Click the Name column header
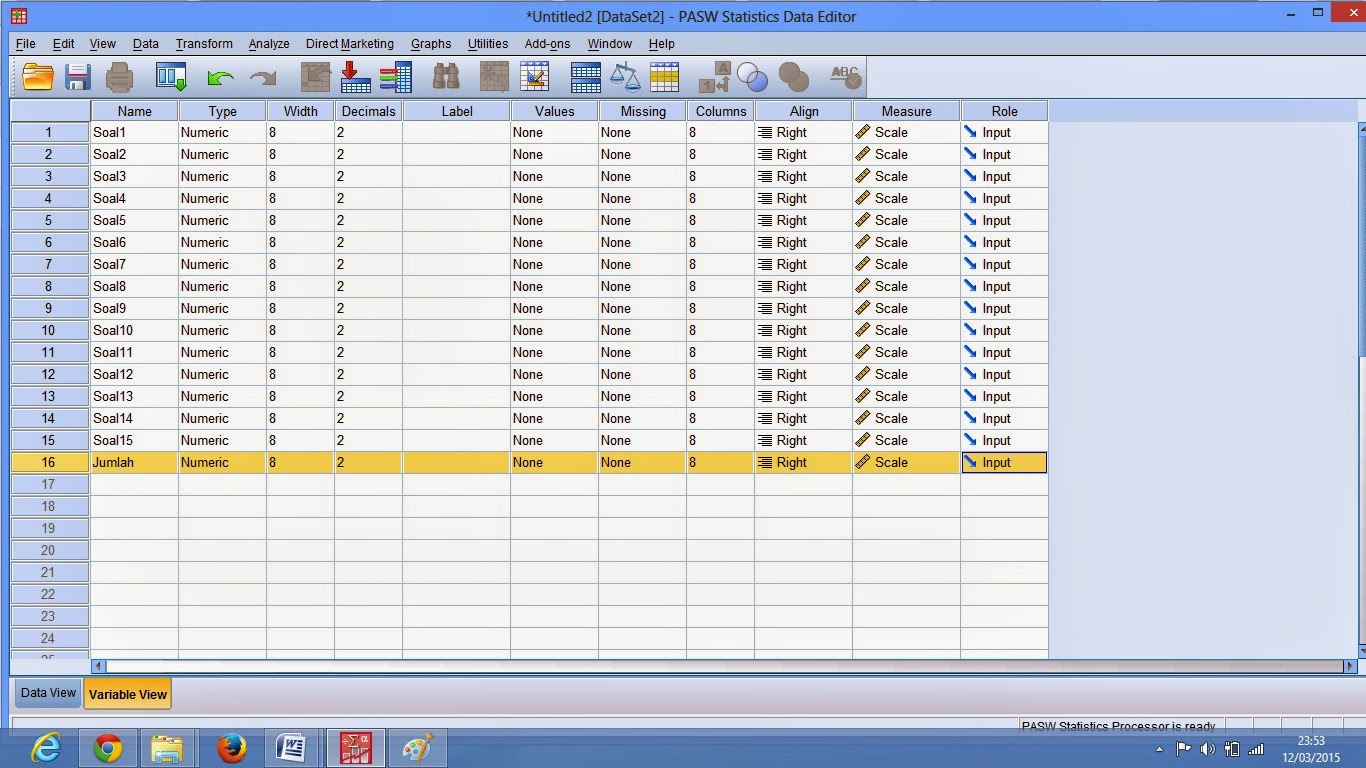 pos(134,111)
